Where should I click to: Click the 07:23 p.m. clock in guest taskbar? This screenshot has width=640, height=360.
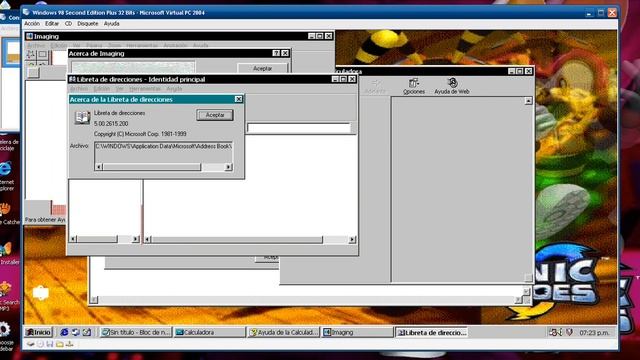(594, 333)
